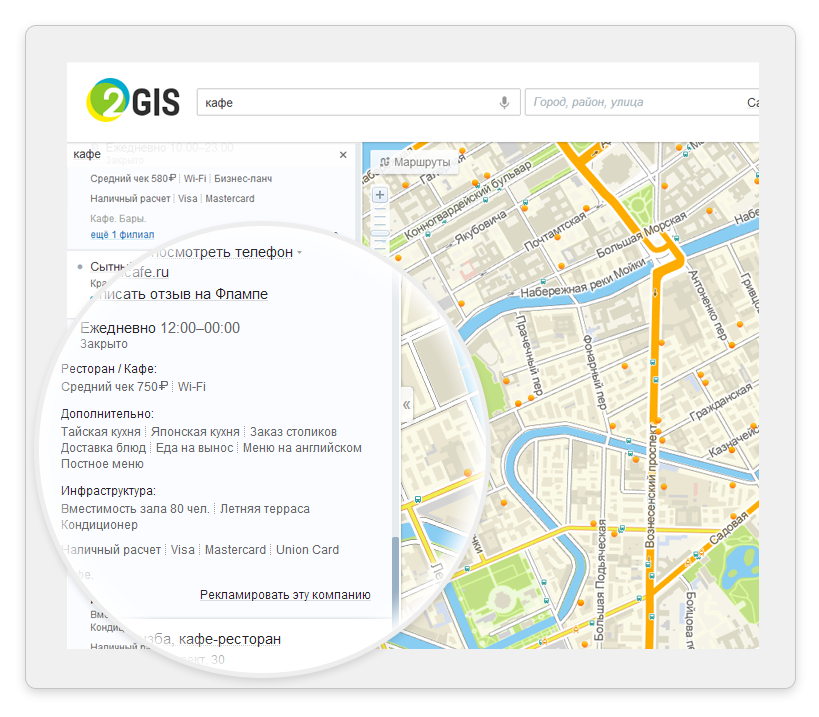Click the Антоненко пер street label
The image size is (819, 717).
[x=707, y=305]
